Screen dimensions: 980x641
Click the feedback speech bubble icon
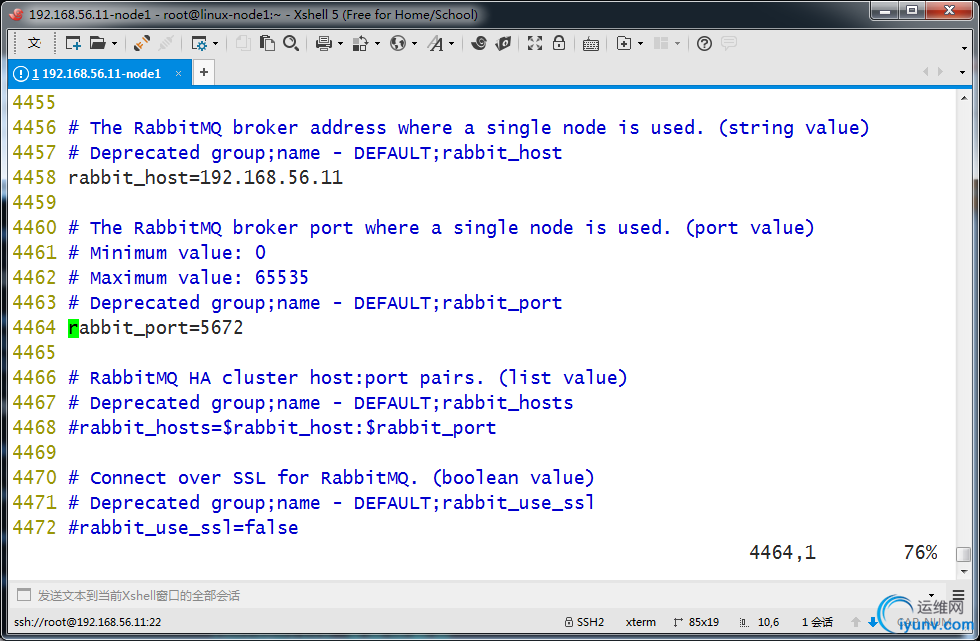click(x=729, y=43)
